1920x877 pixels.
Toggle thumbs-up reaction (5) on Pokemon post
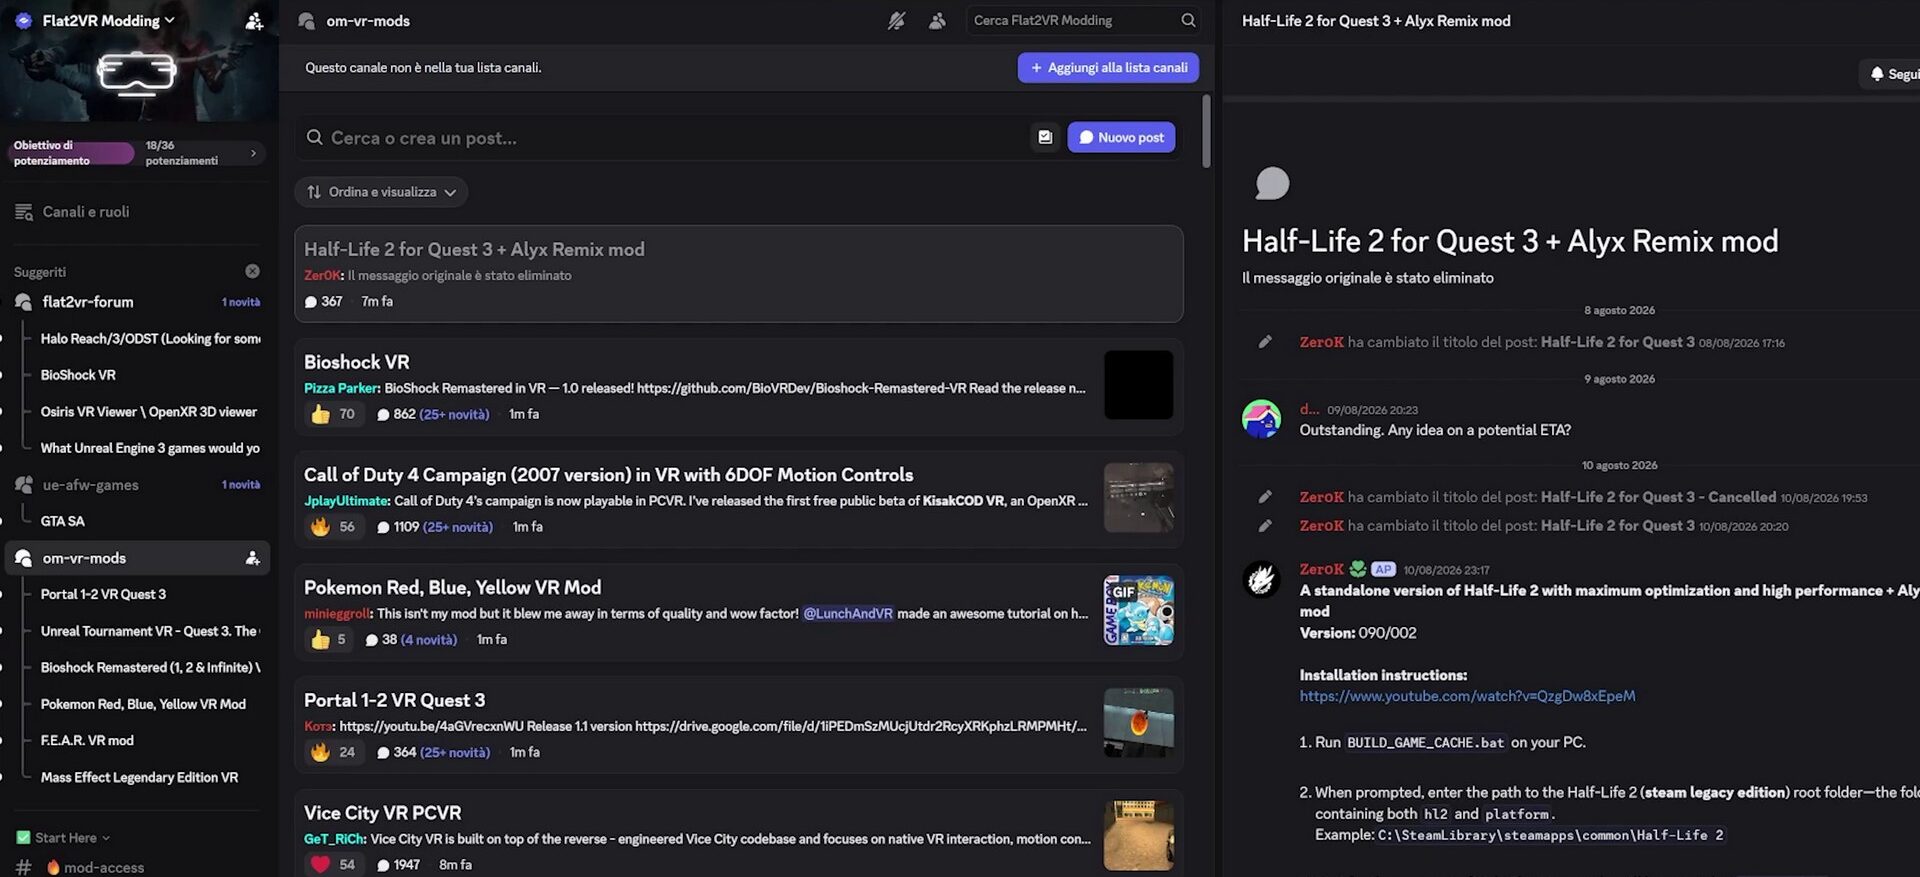coord(329,640)
